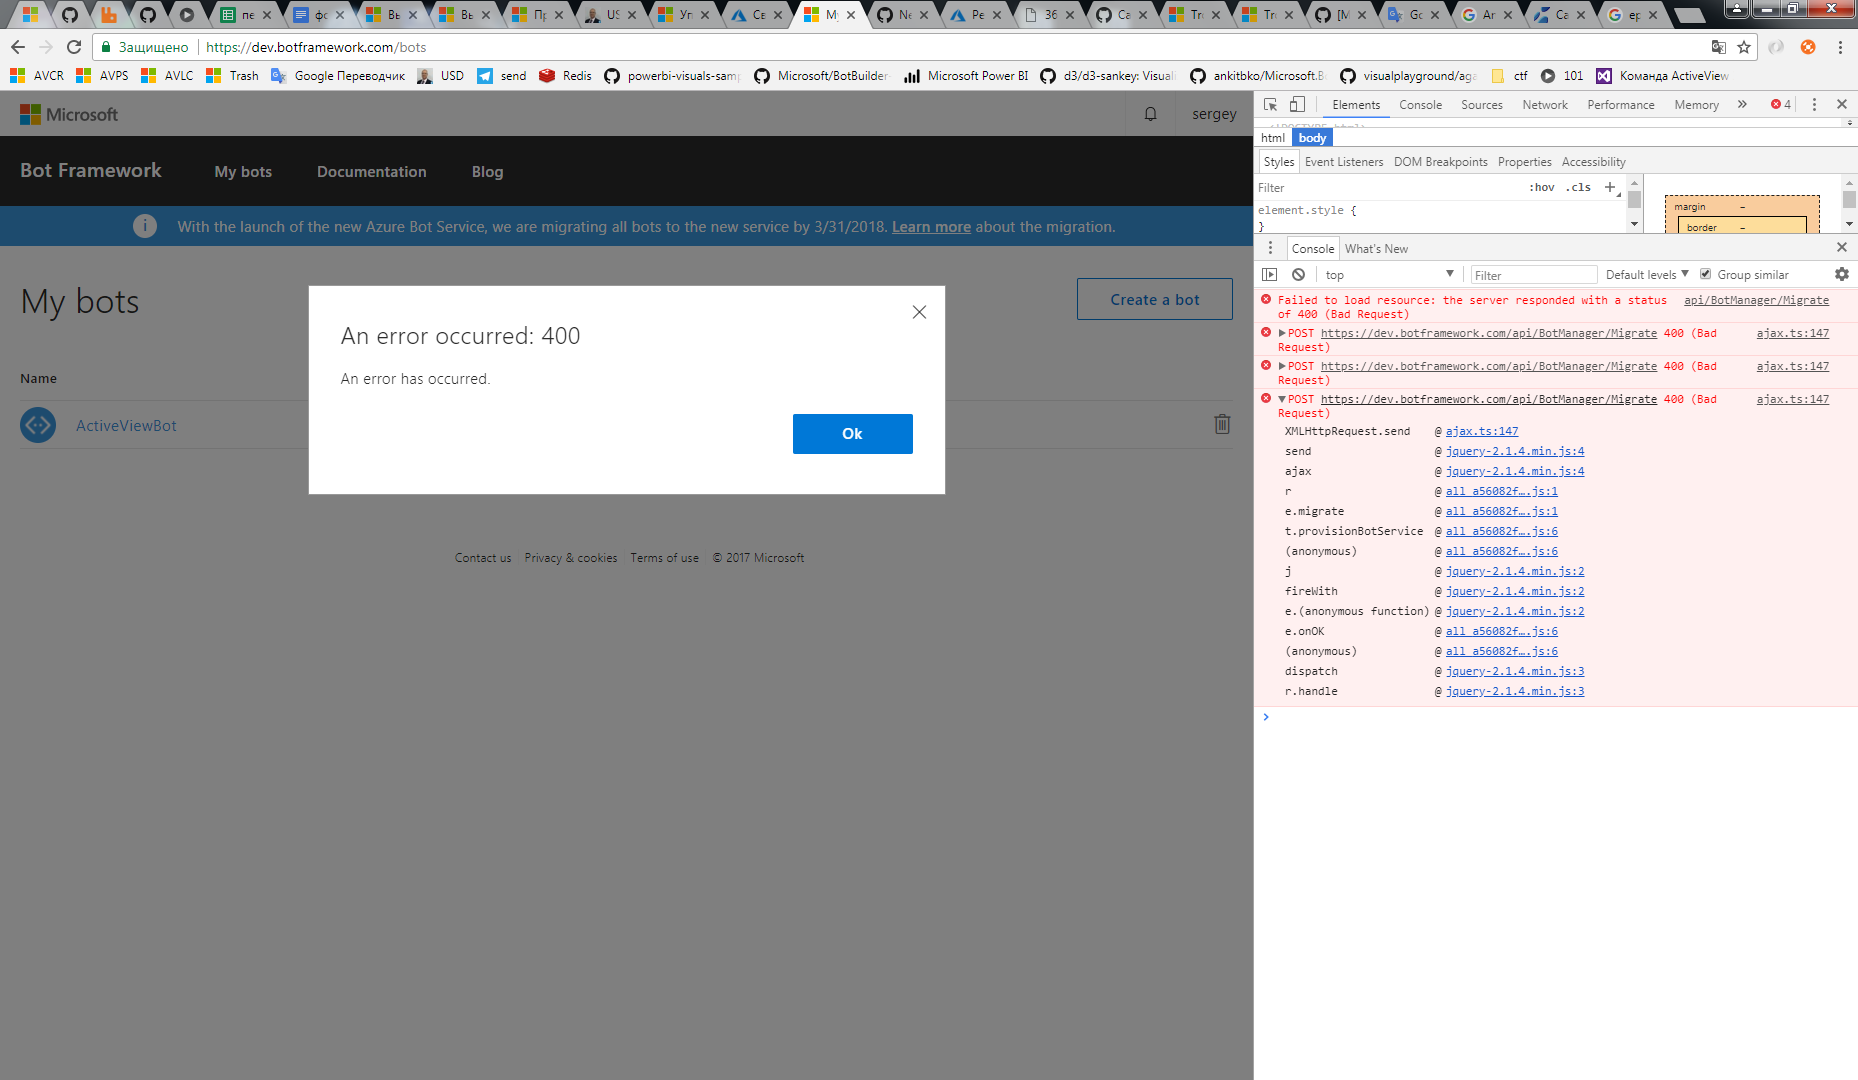Select the inspect element tool in DevTools

(x=1271, y=104)
